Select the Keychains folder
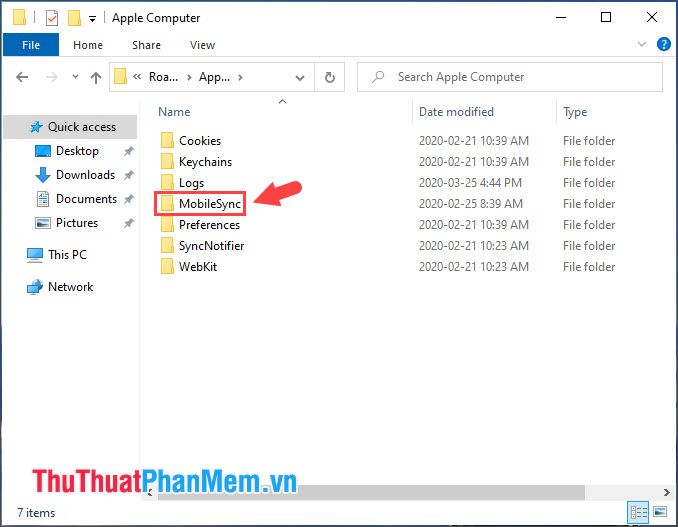Screen dimensions: 678x527 (205, 162)
